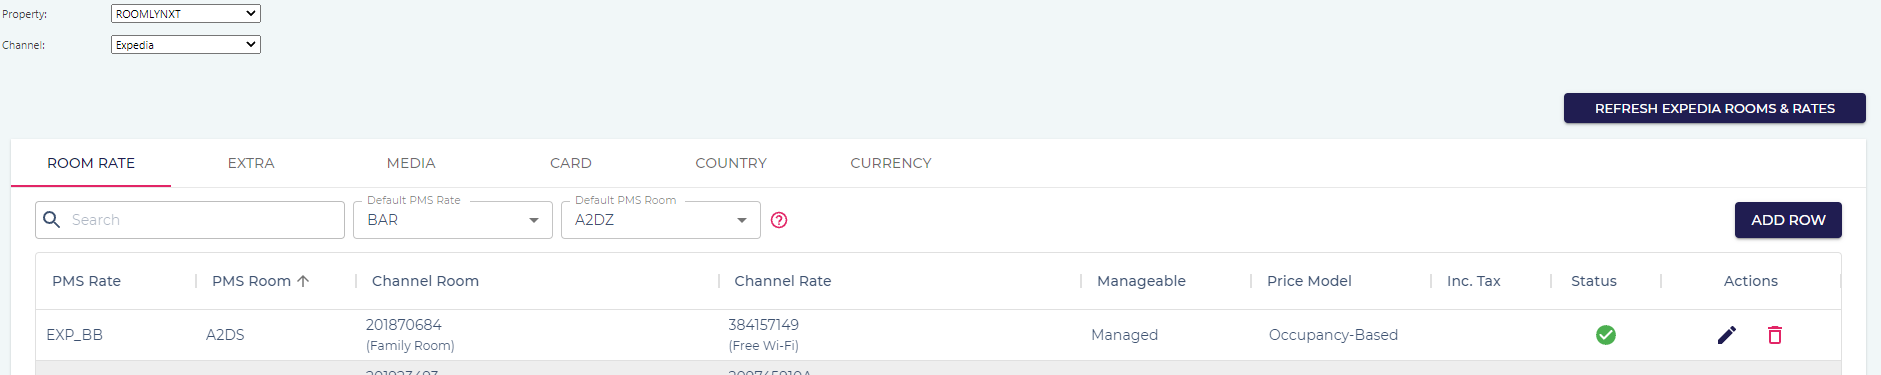Open the red question mark help icon
1881x375 pixels.
779,220
